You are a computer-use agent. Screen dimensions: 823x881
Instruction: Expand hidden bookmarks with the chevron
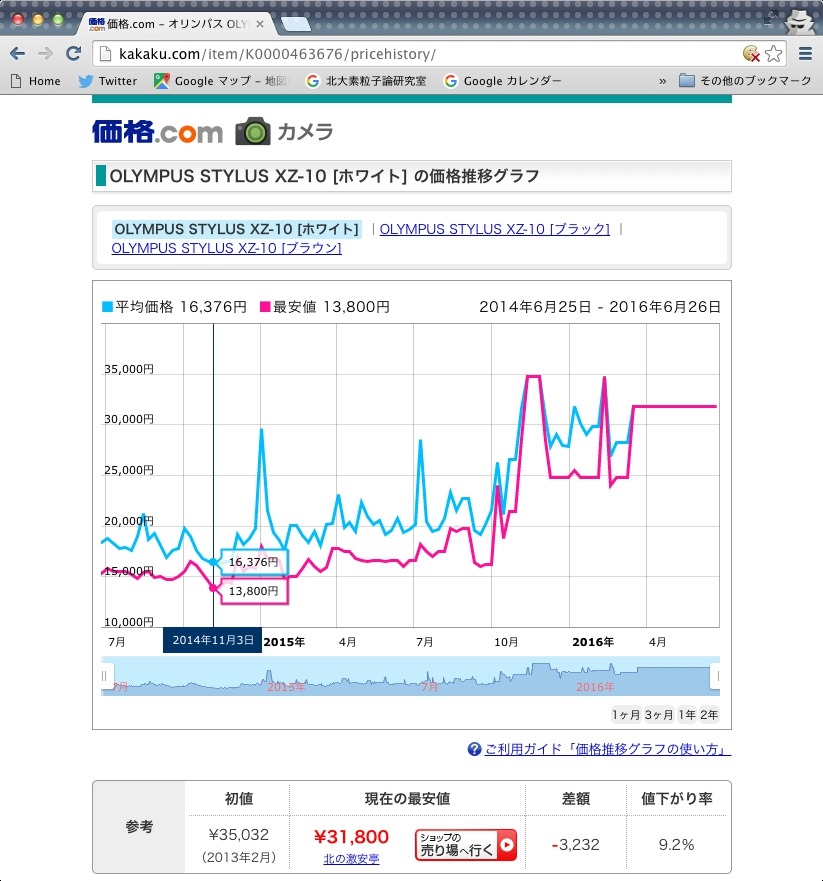click(662, 81)
